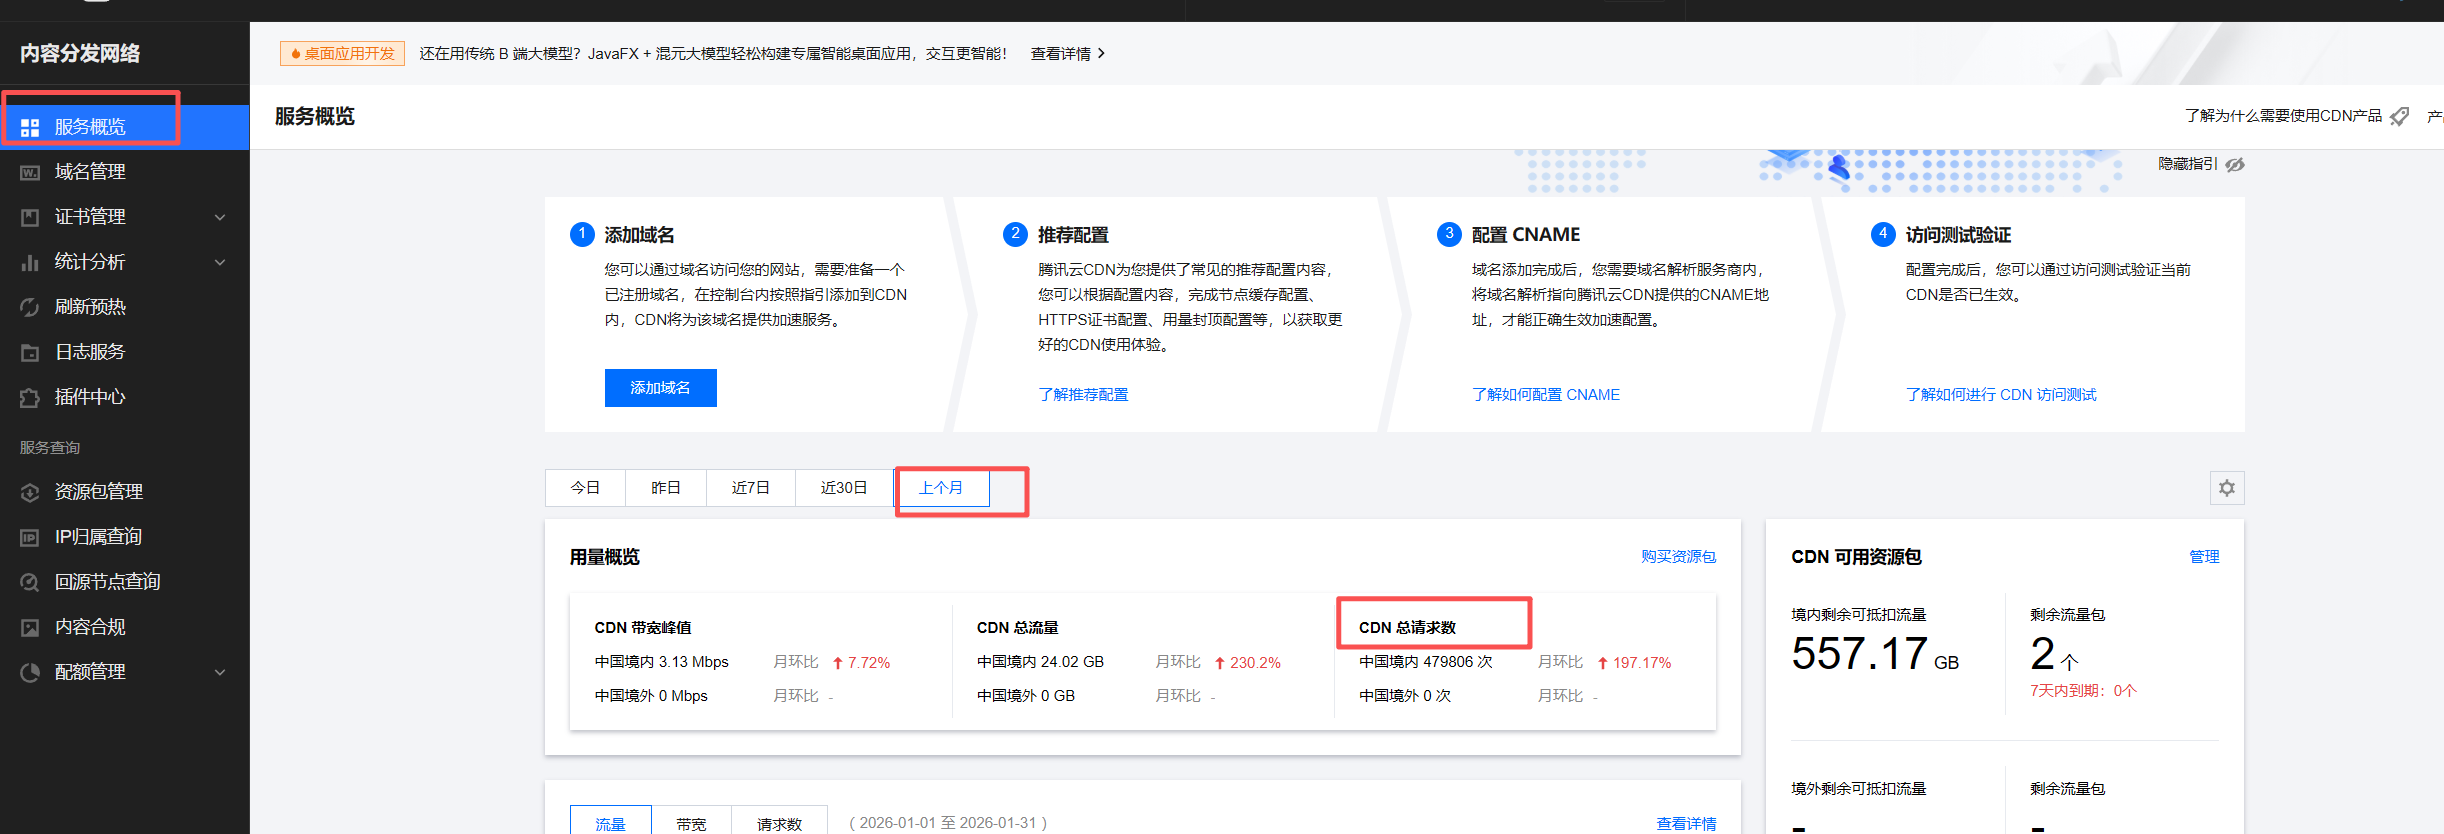Click the 回源节点查询 search icon
Screen dimensions: 2444x834
coord(30,582)
